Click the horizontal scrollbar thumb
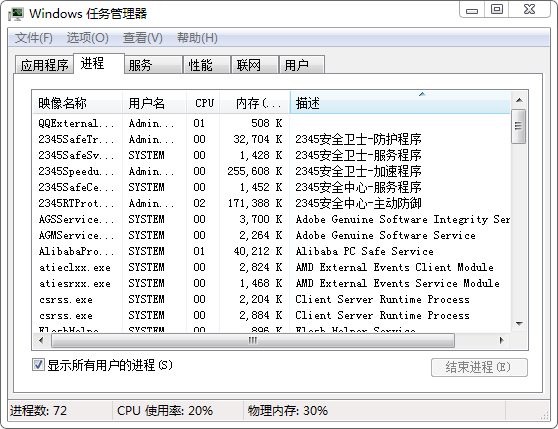 [x=253, y=340]
